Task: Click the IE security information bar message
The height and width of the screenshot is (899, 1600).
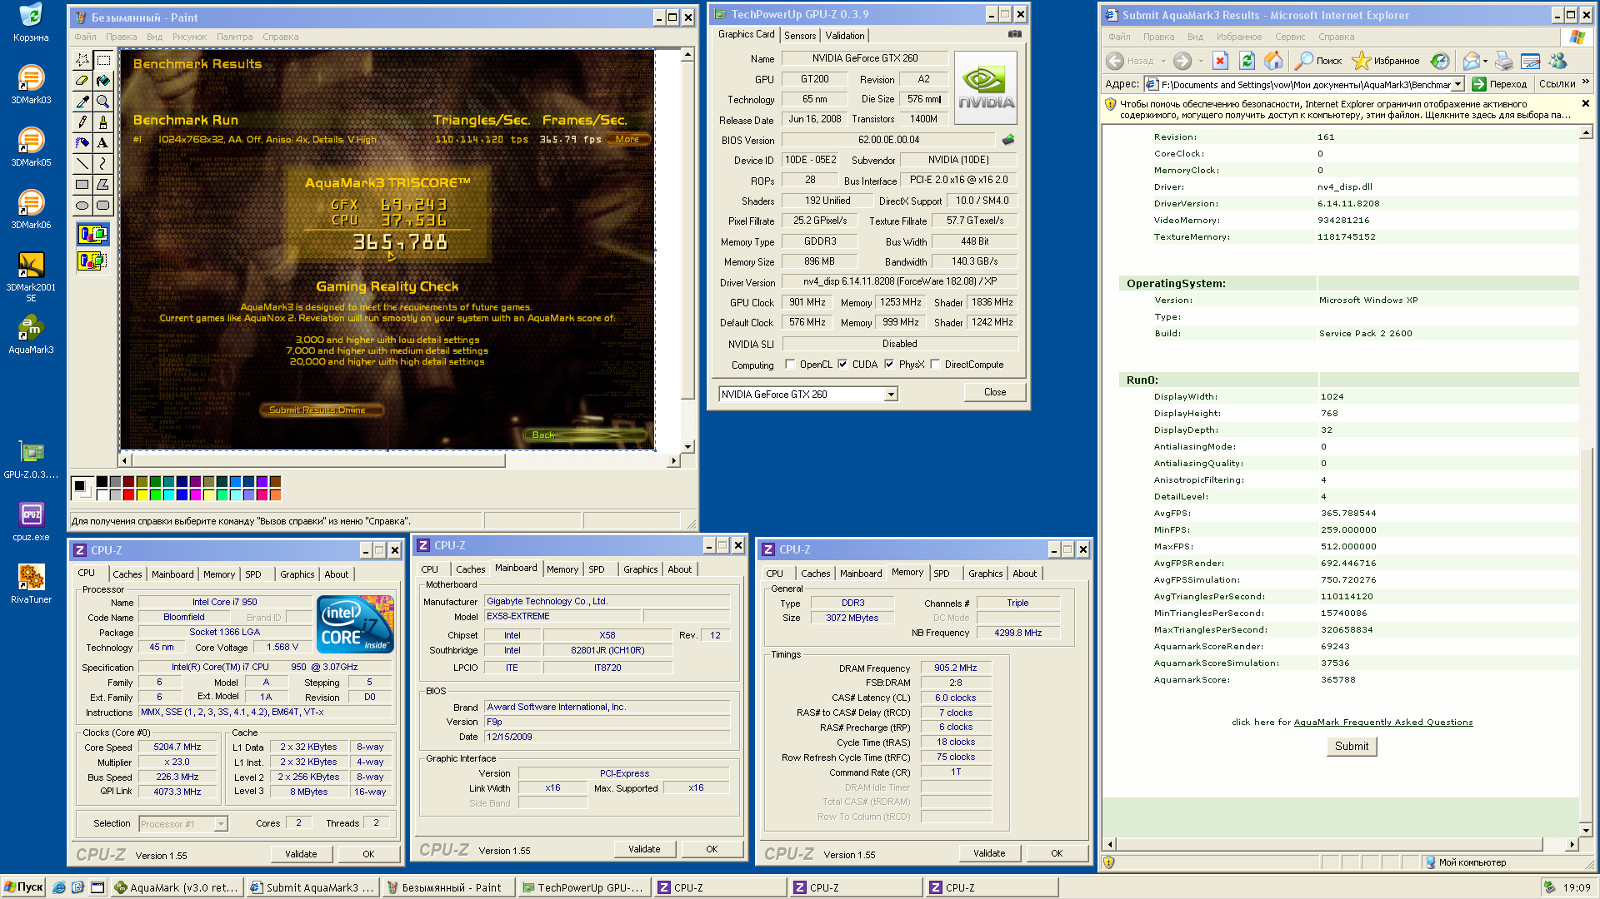Action: click(x=1346, y=109)
